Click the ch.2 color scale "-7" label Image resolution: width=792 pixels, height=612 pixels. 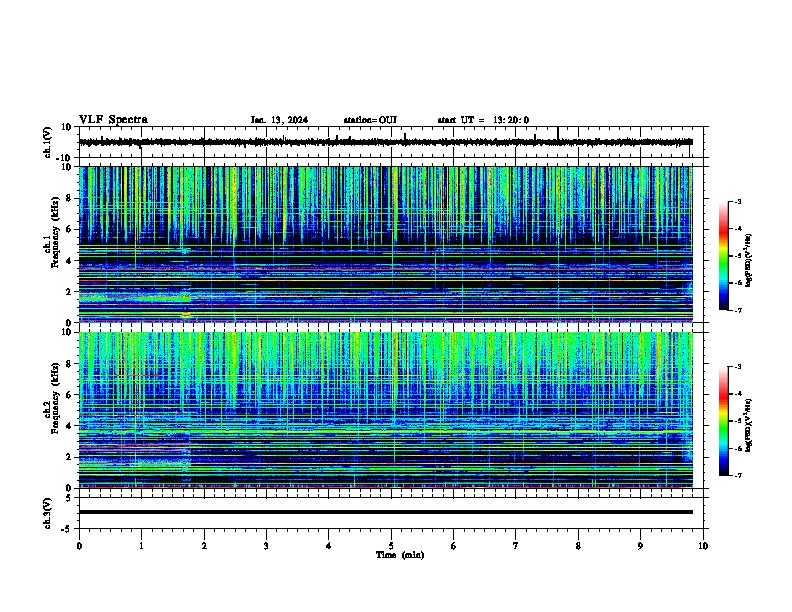point(737,475)
